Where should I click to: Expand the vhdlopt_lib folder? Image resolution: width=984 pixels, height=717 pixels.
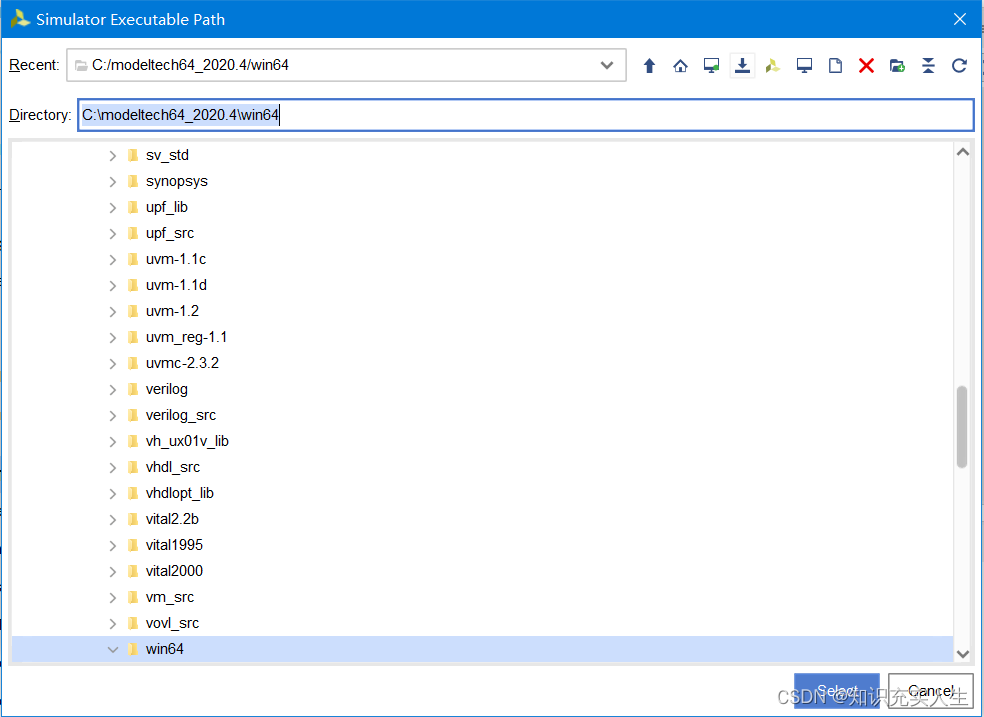tap(112, 494)
